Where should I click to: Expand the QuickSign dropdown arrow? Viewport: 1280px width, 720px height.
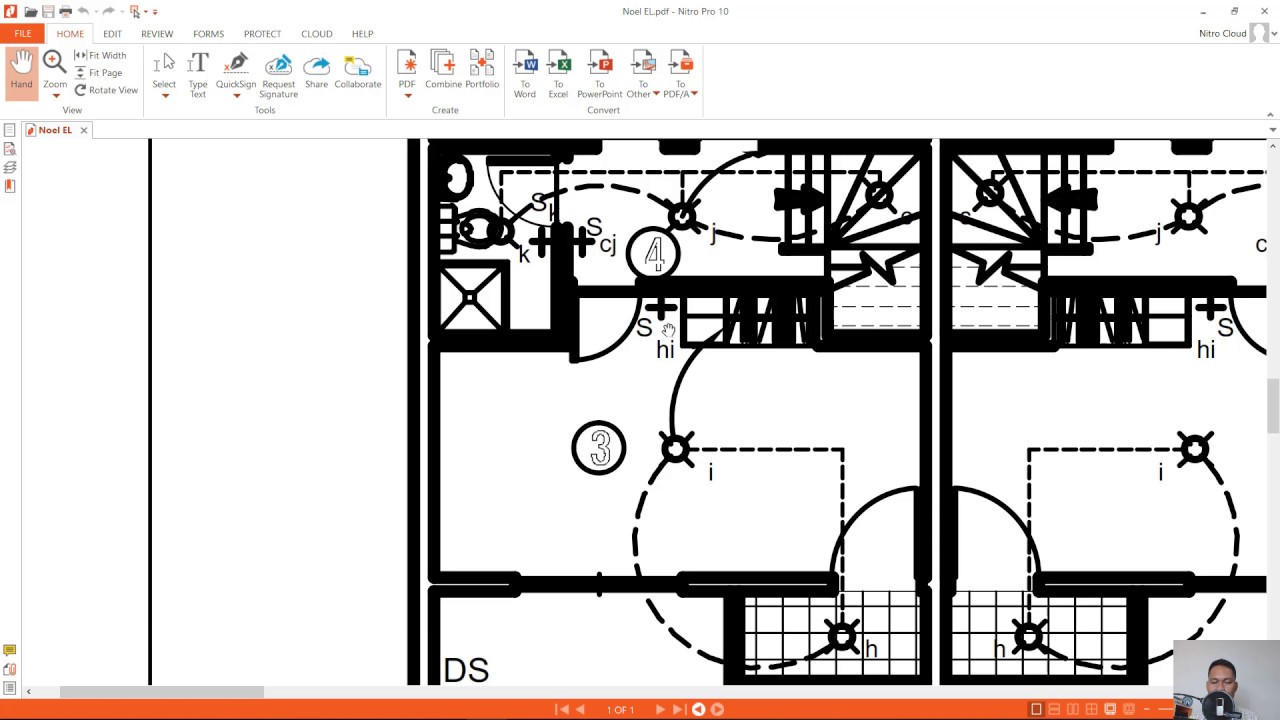pyautogui.click(x=236, y=96)
